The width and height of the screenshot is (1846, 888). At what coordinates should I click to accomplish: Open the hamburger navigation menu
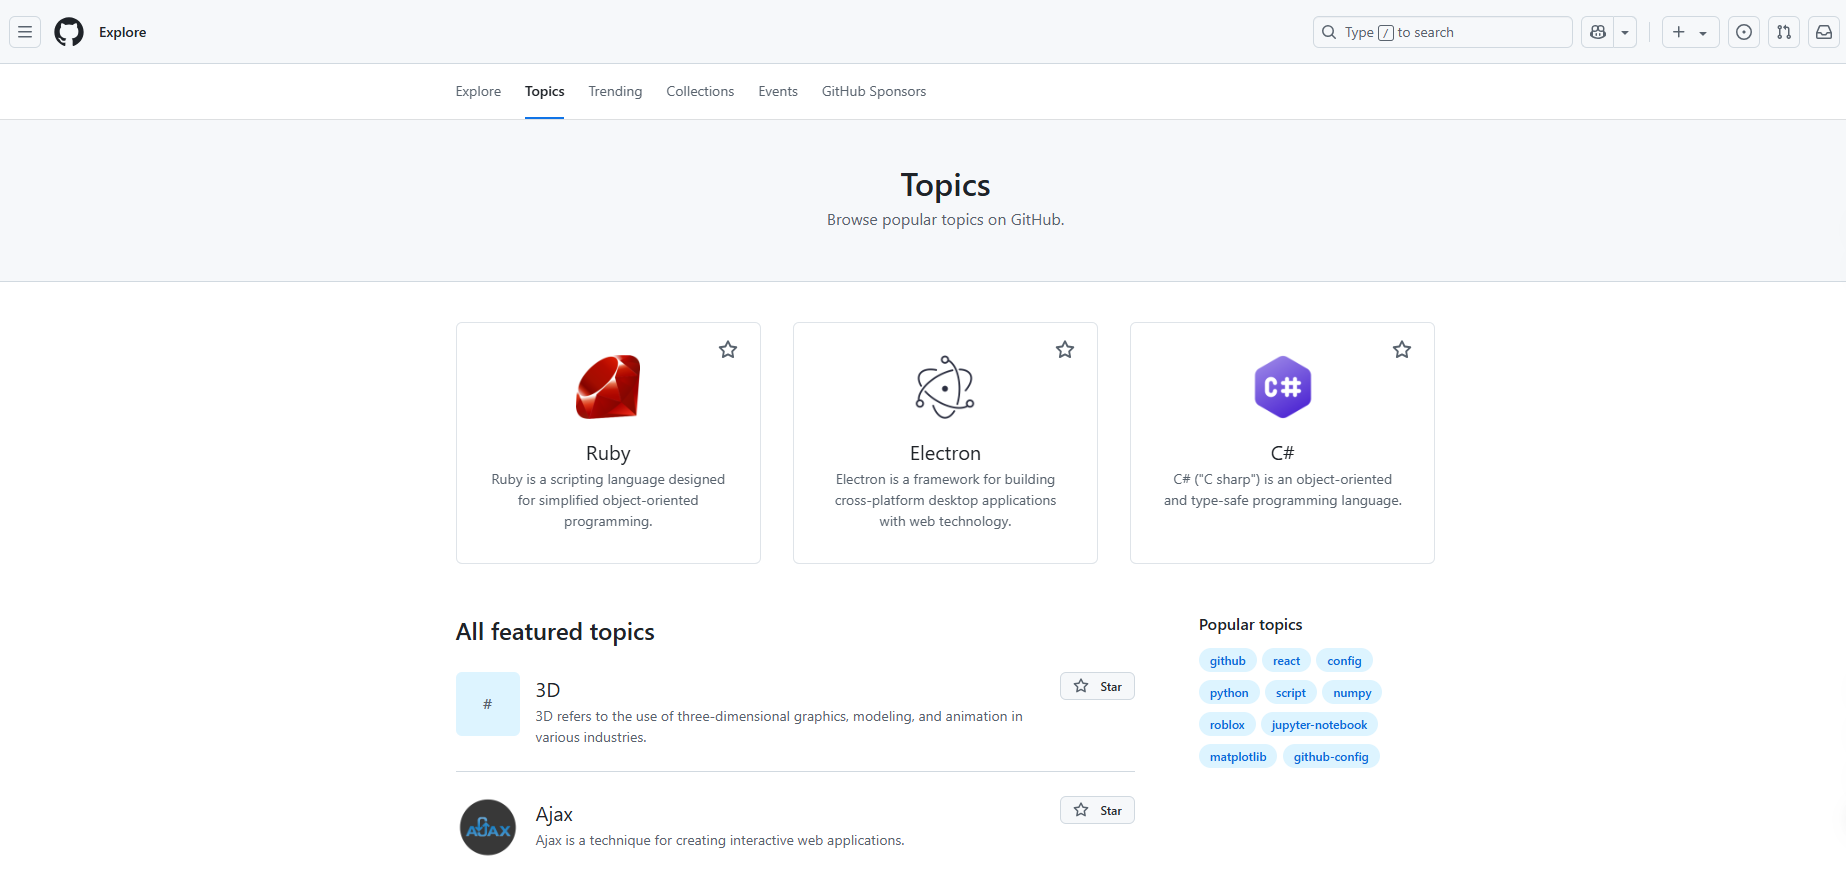(x=25, y=32)
